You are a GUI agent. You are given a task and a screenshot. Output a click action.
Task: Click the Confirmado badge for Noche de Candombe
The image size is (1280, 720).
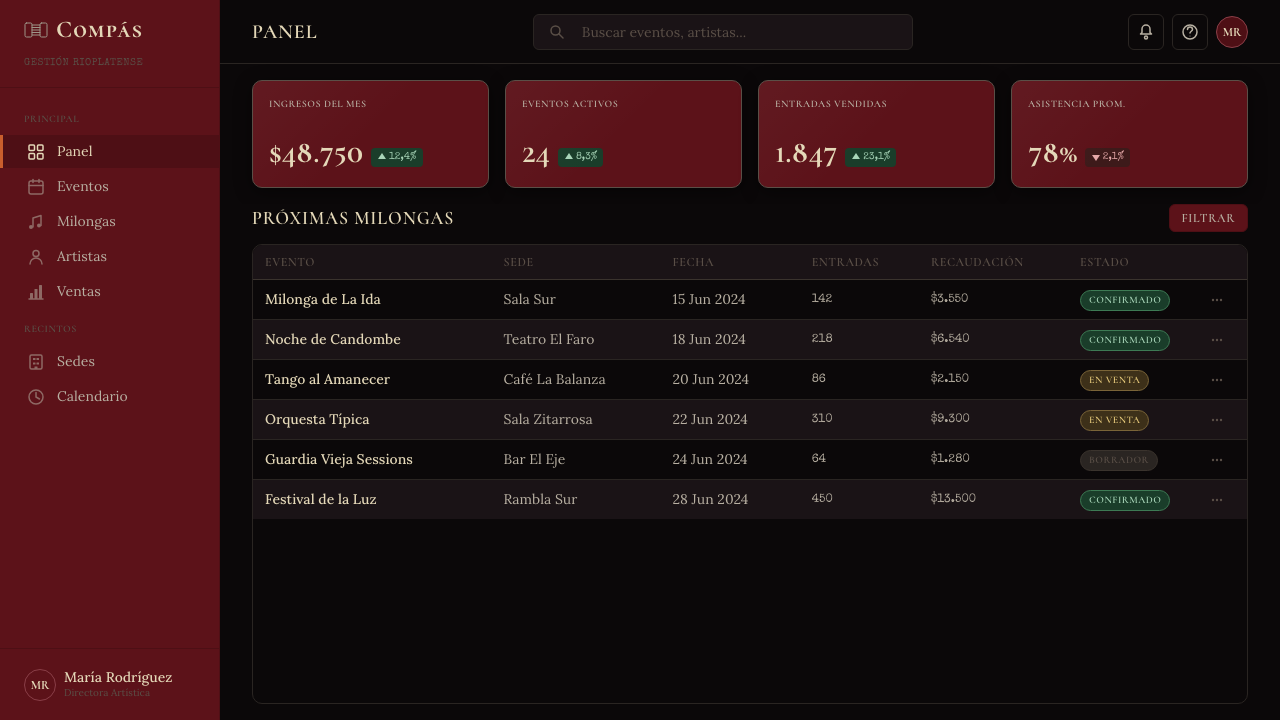(1125, 340)
